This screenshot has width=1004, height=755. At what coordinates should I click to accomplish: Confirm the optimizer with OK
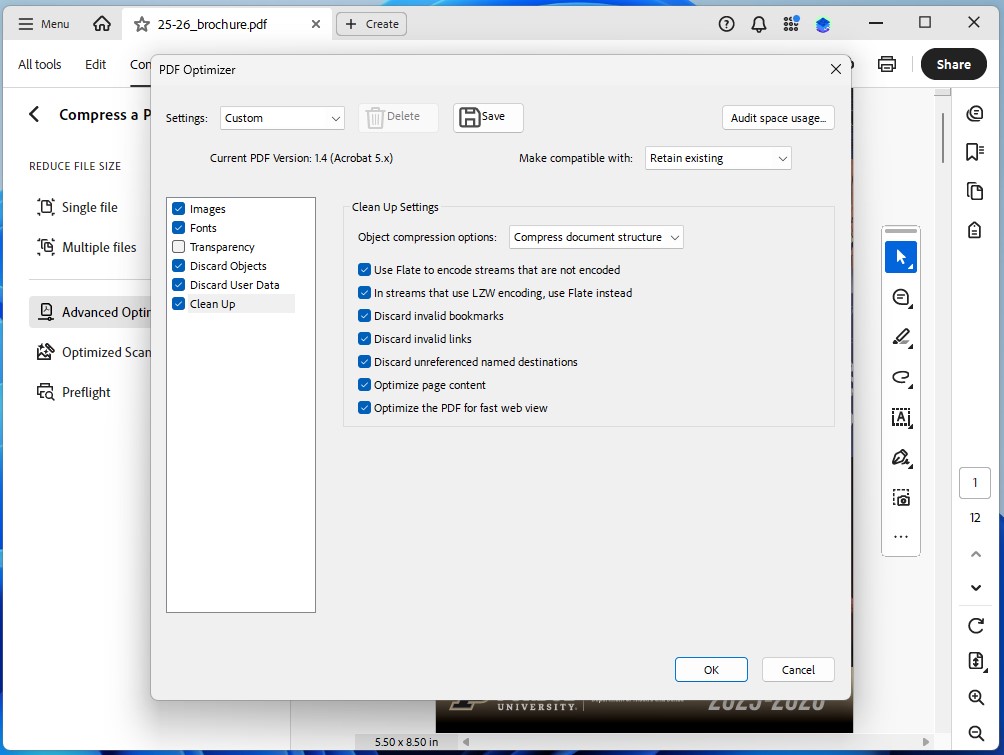[x=710, y=669]
